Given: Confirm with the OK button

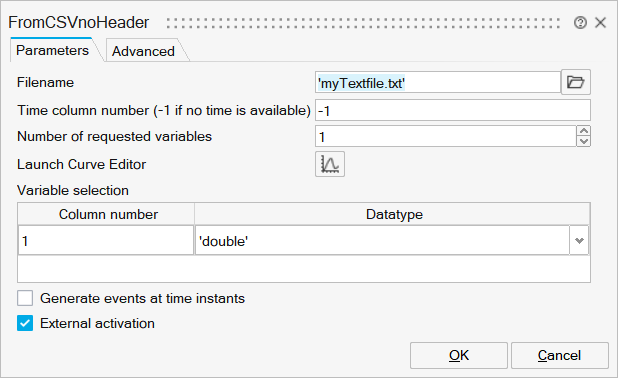Looking at the screenshot, I should pos(459,356).
